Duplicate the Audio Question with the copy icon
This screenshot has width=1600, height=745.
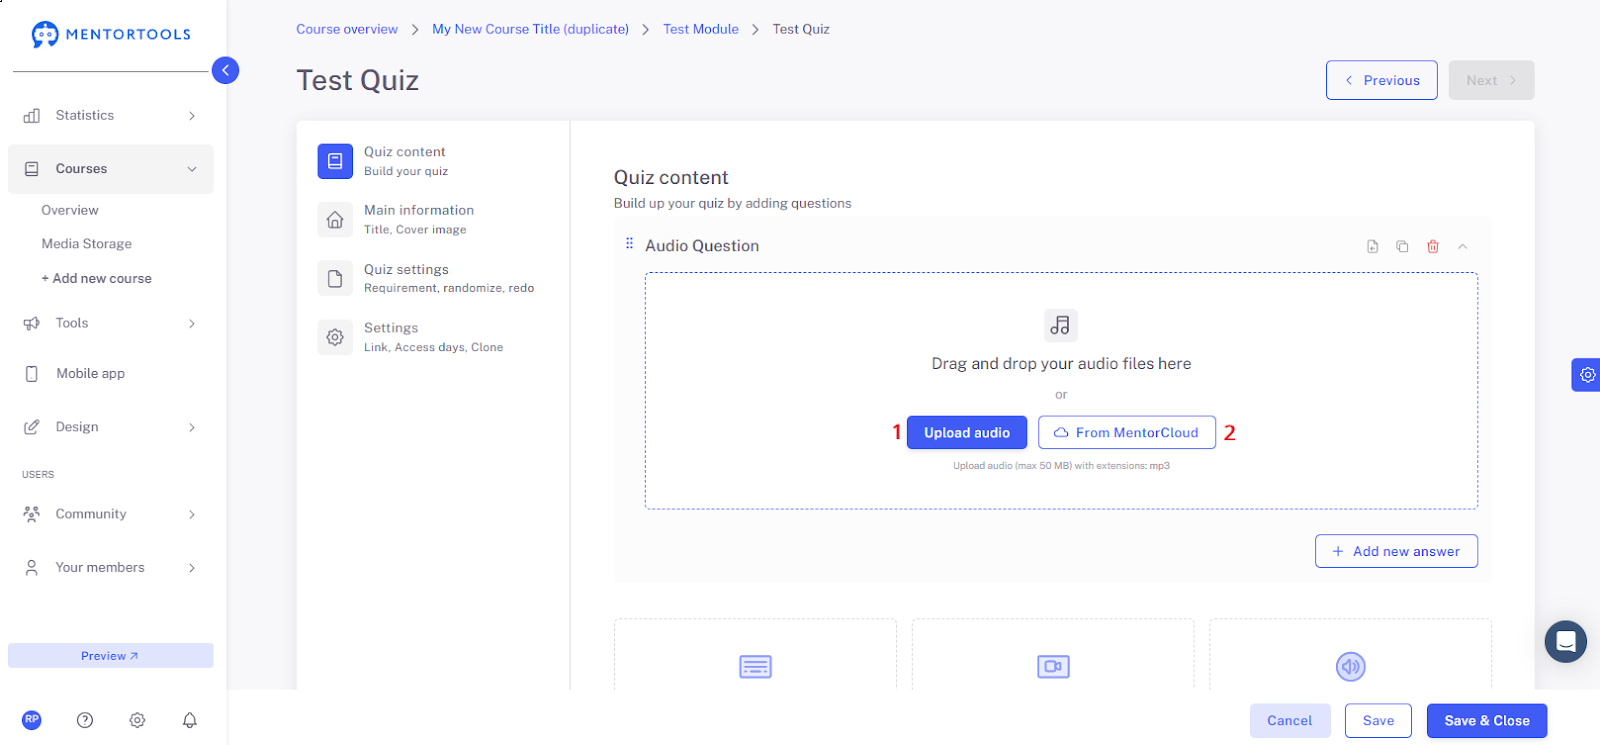coord(1403,247)
